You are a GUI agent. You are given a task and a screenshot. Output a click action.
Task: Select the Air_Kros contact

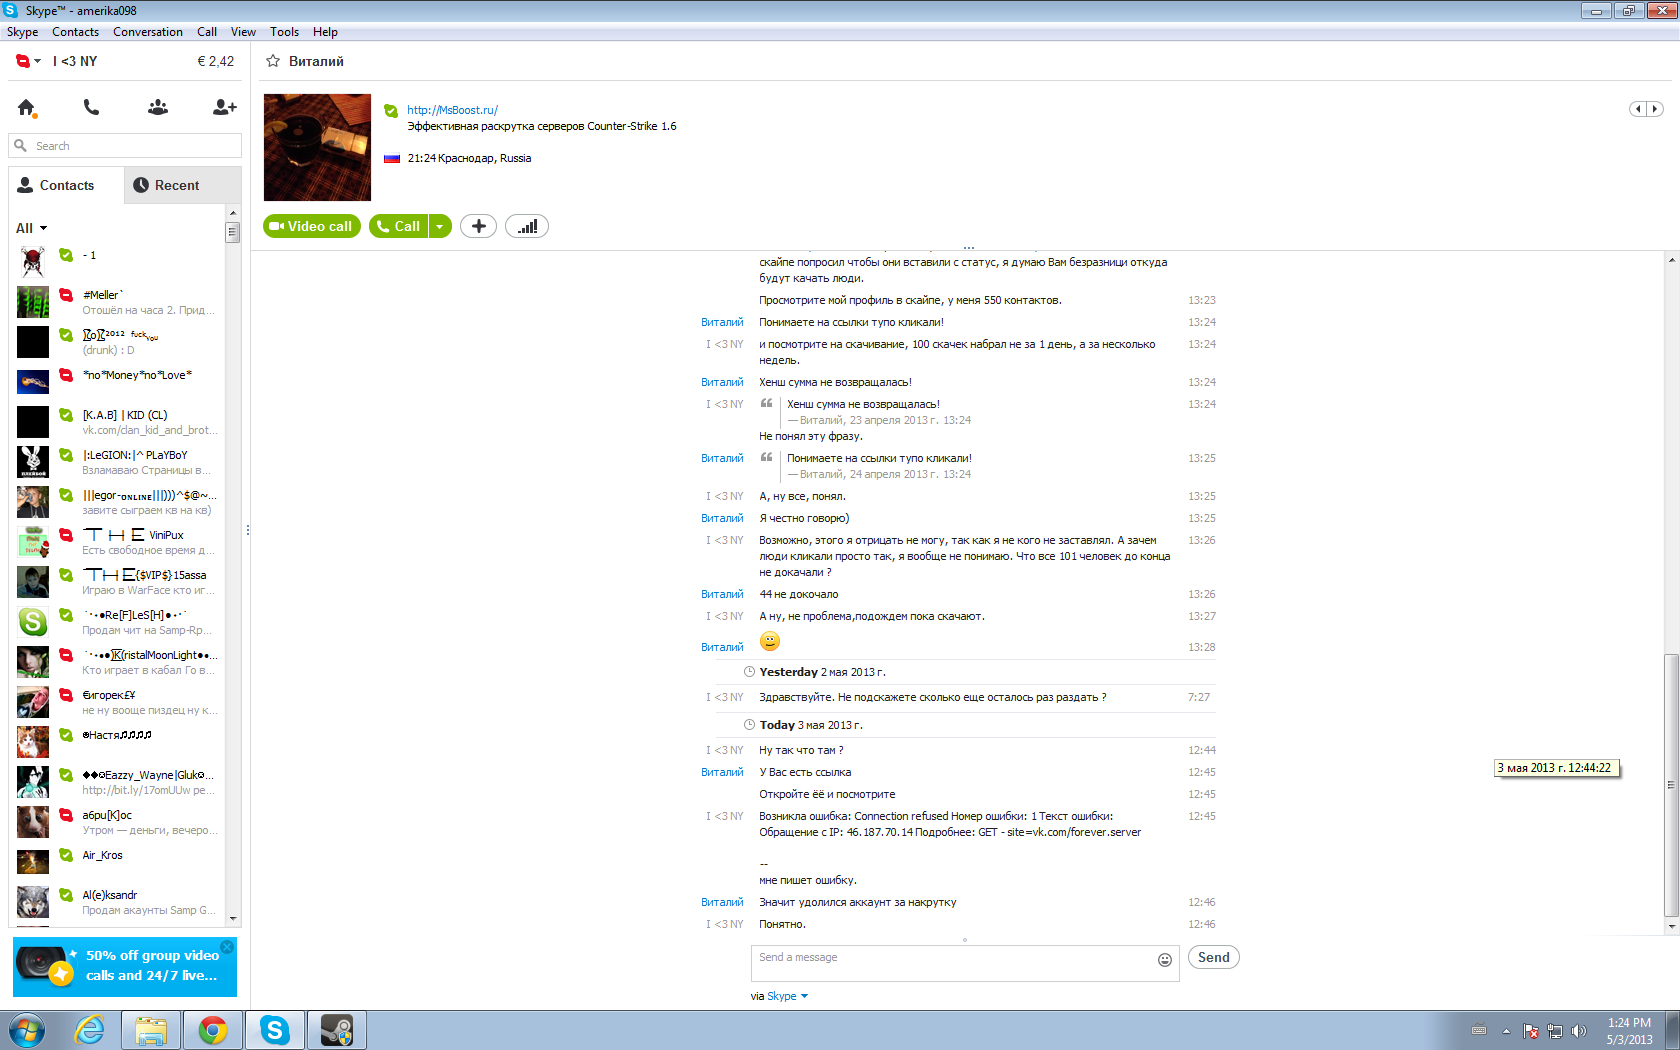(x=118, y=862)
